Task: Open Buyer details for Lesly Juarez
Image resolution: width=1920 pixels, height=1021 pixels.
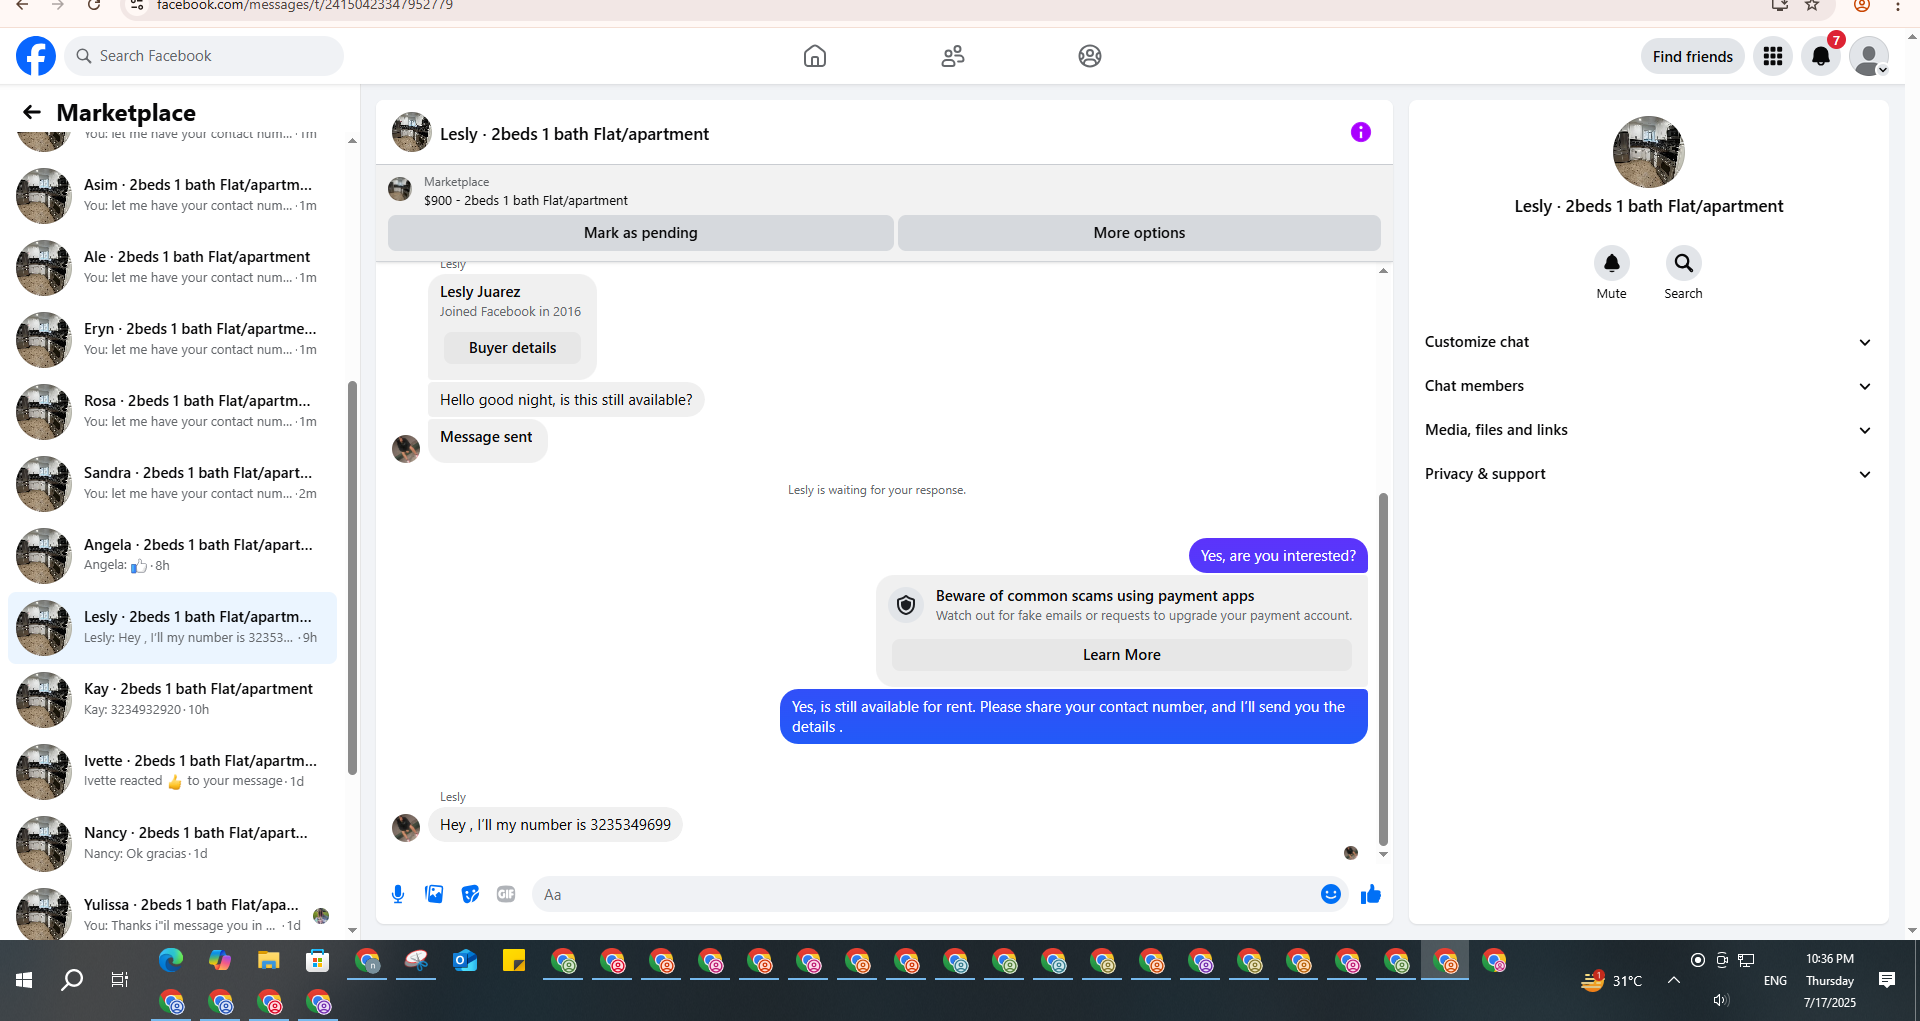Action: click(512, 348)
